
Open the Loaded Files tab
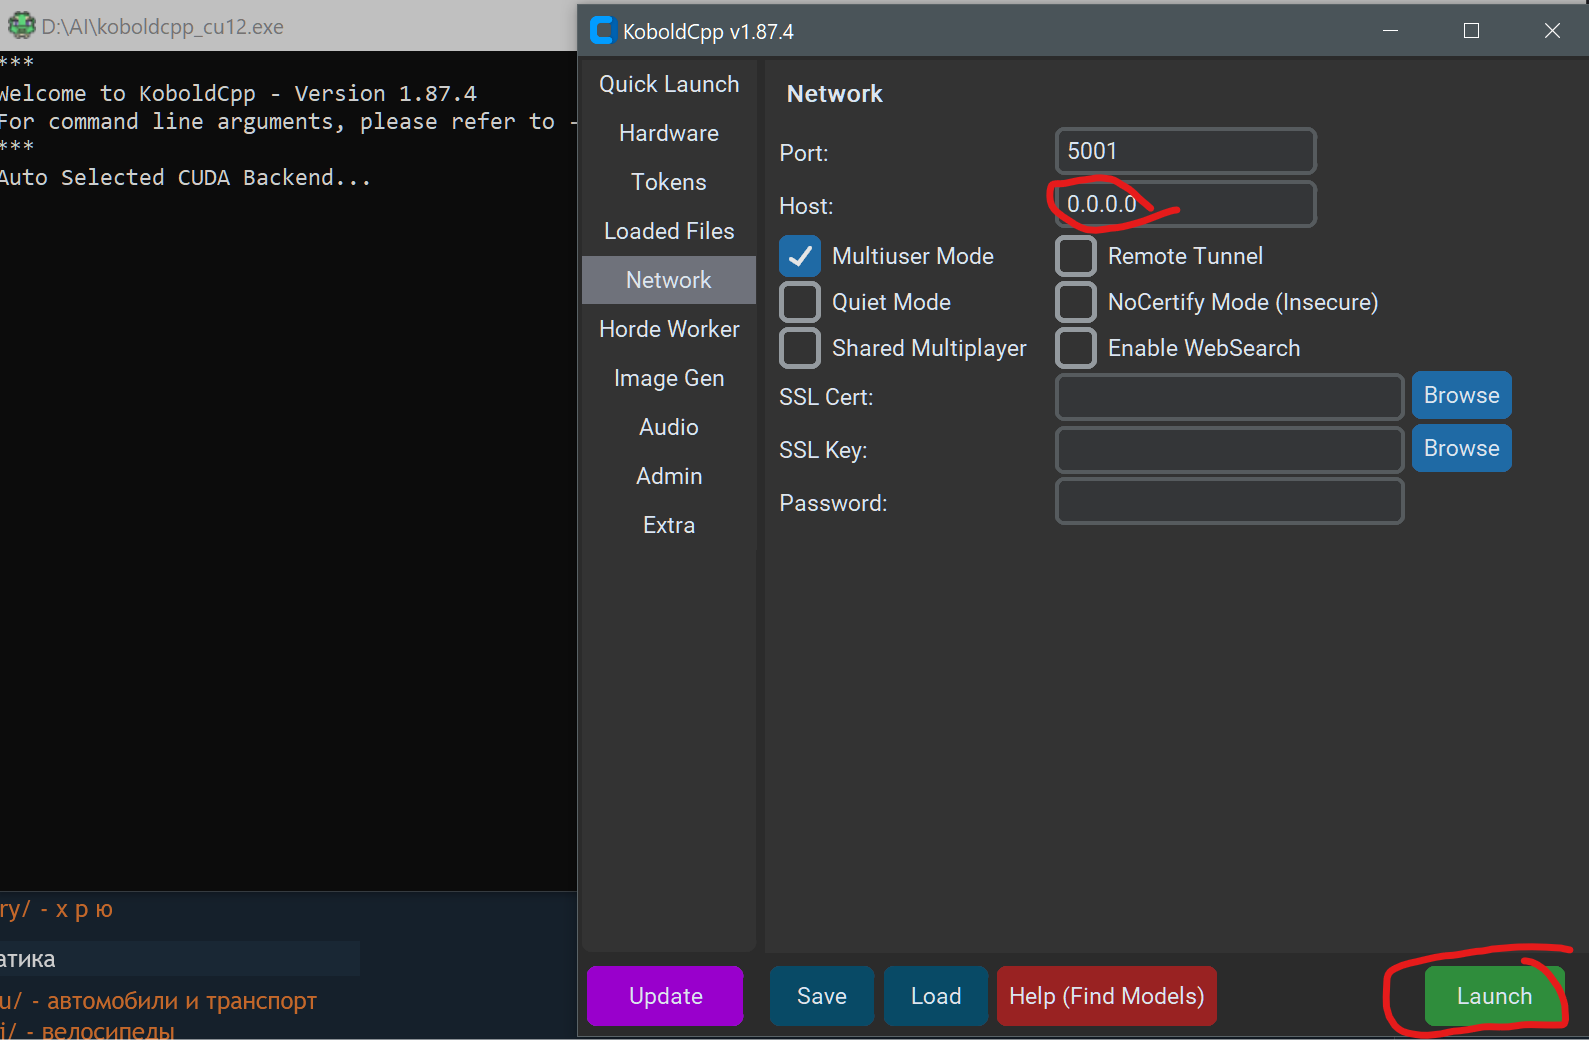click(669, 231)
